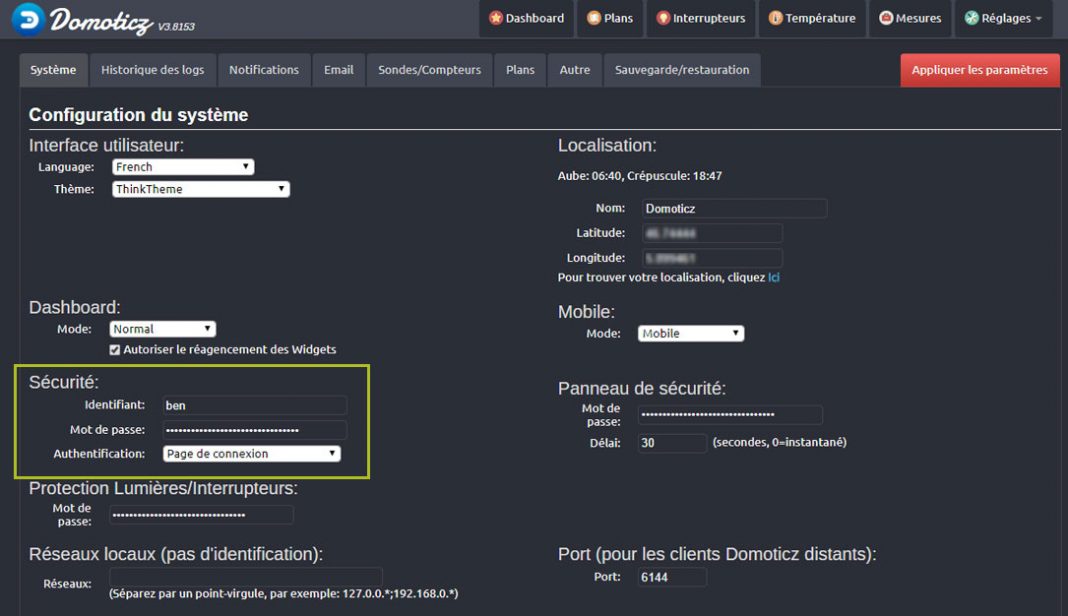
Task: Click the Identifiant field containing ben
Action: point(253,405)
